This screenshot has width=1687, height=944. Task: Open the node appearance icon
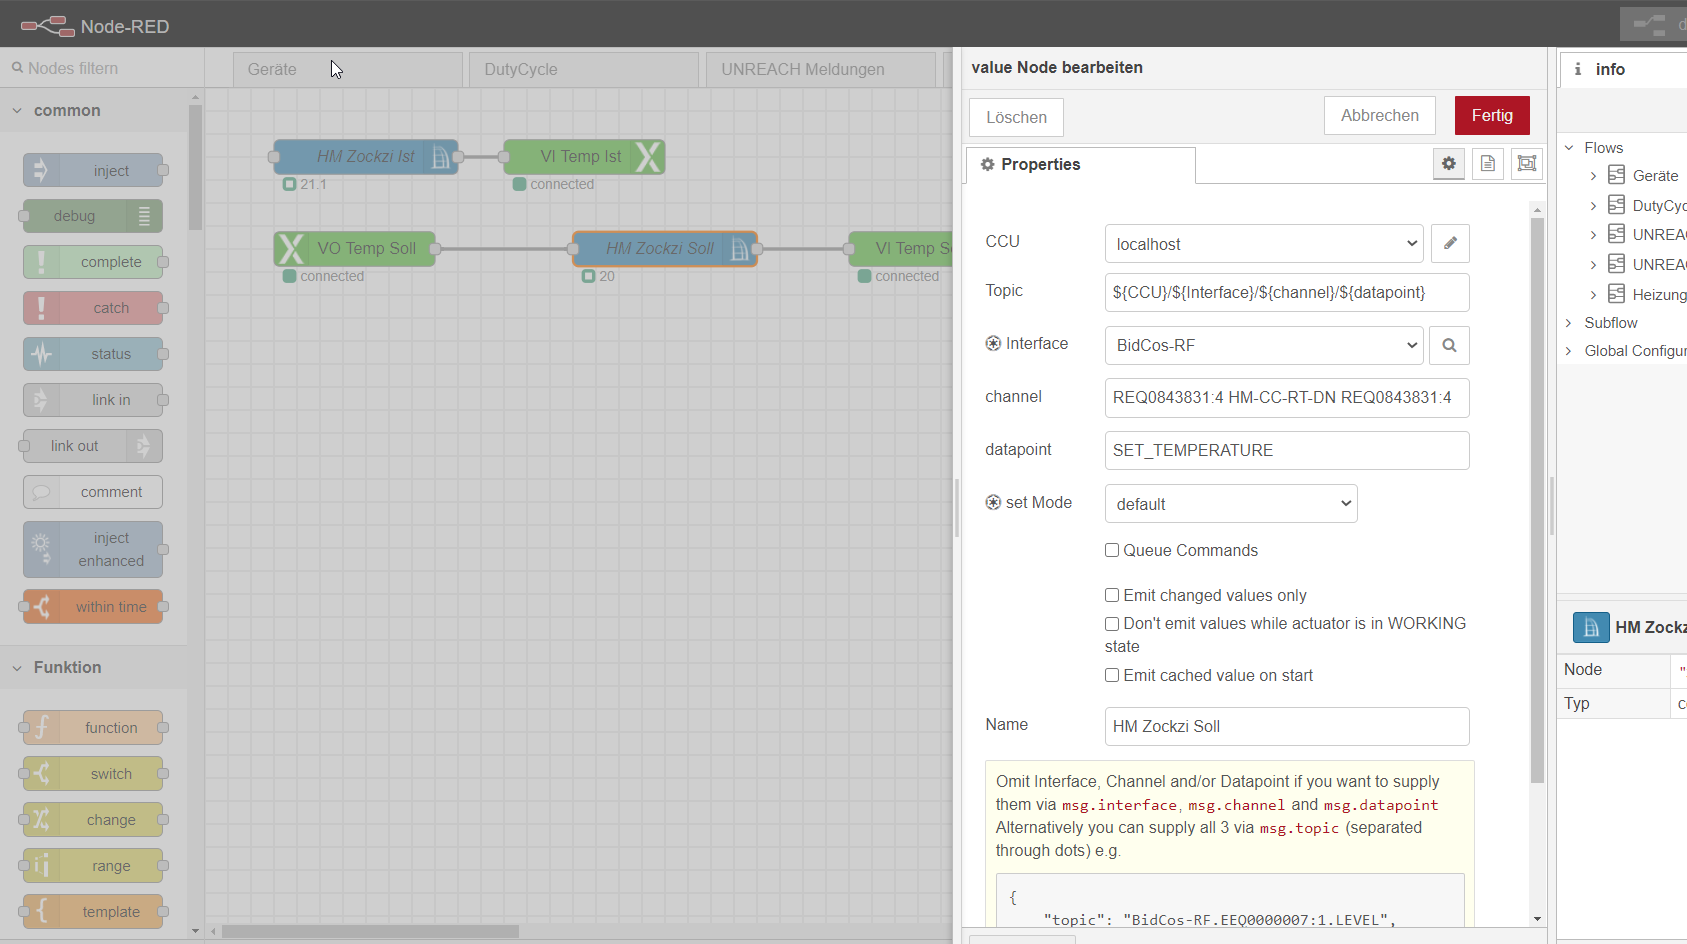tap(1526, 163)
